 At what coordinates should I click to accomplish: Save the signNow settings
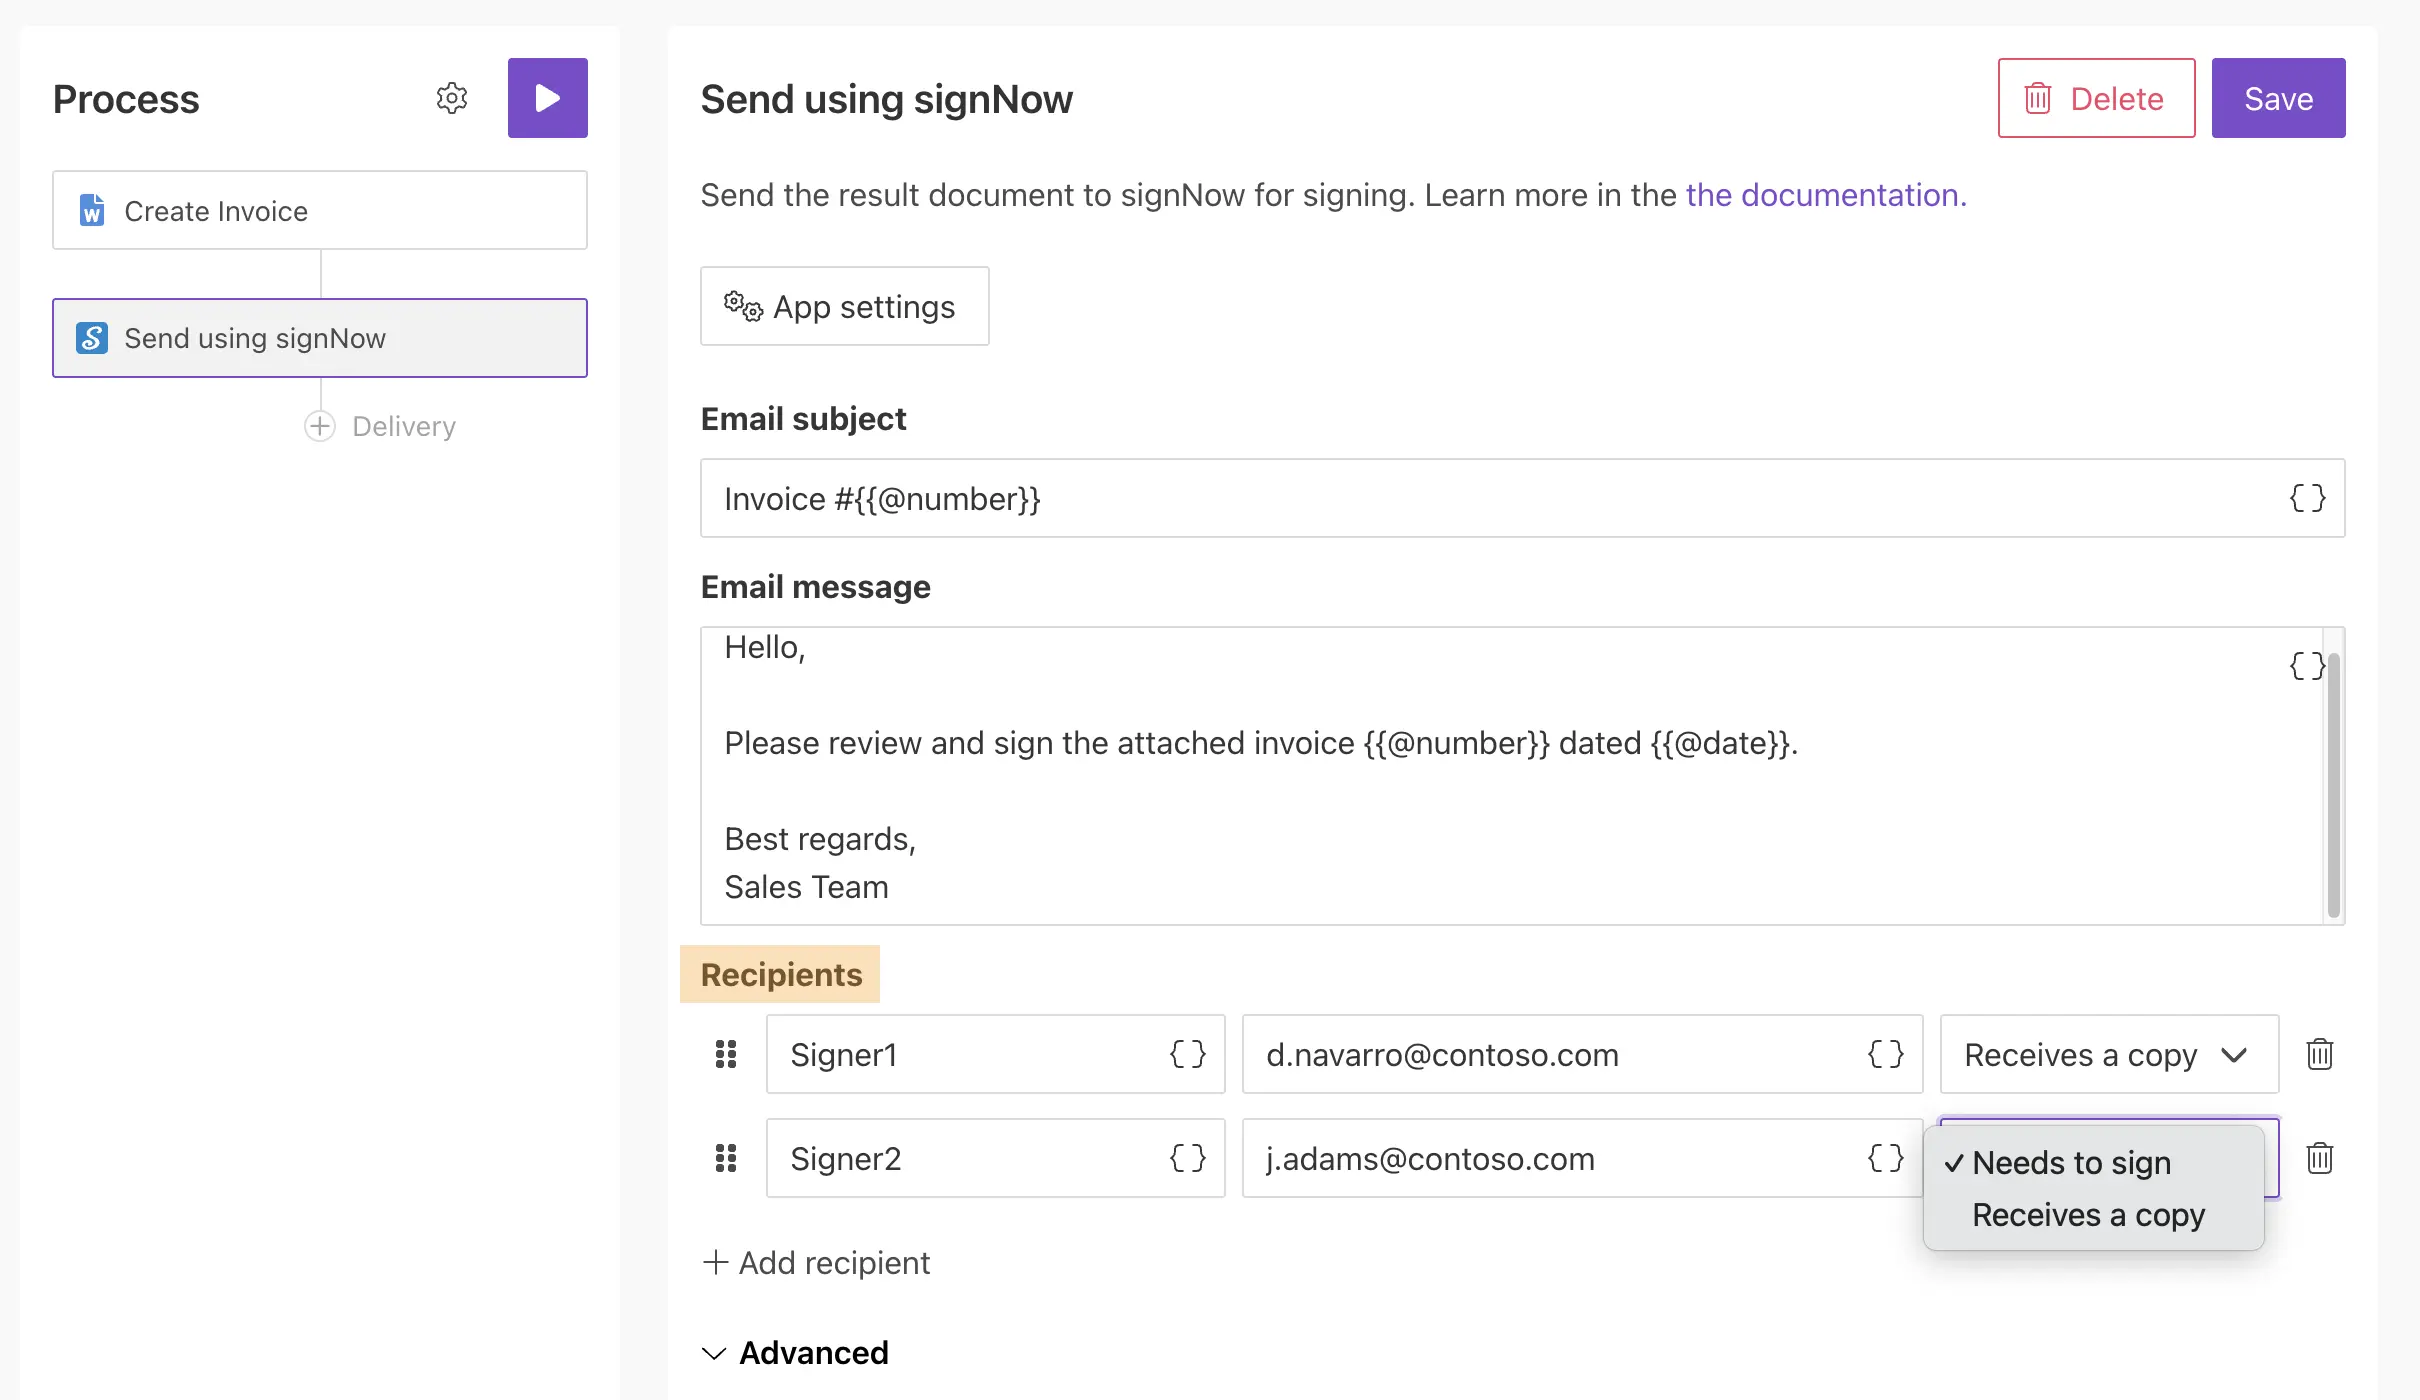point(2278,98)
